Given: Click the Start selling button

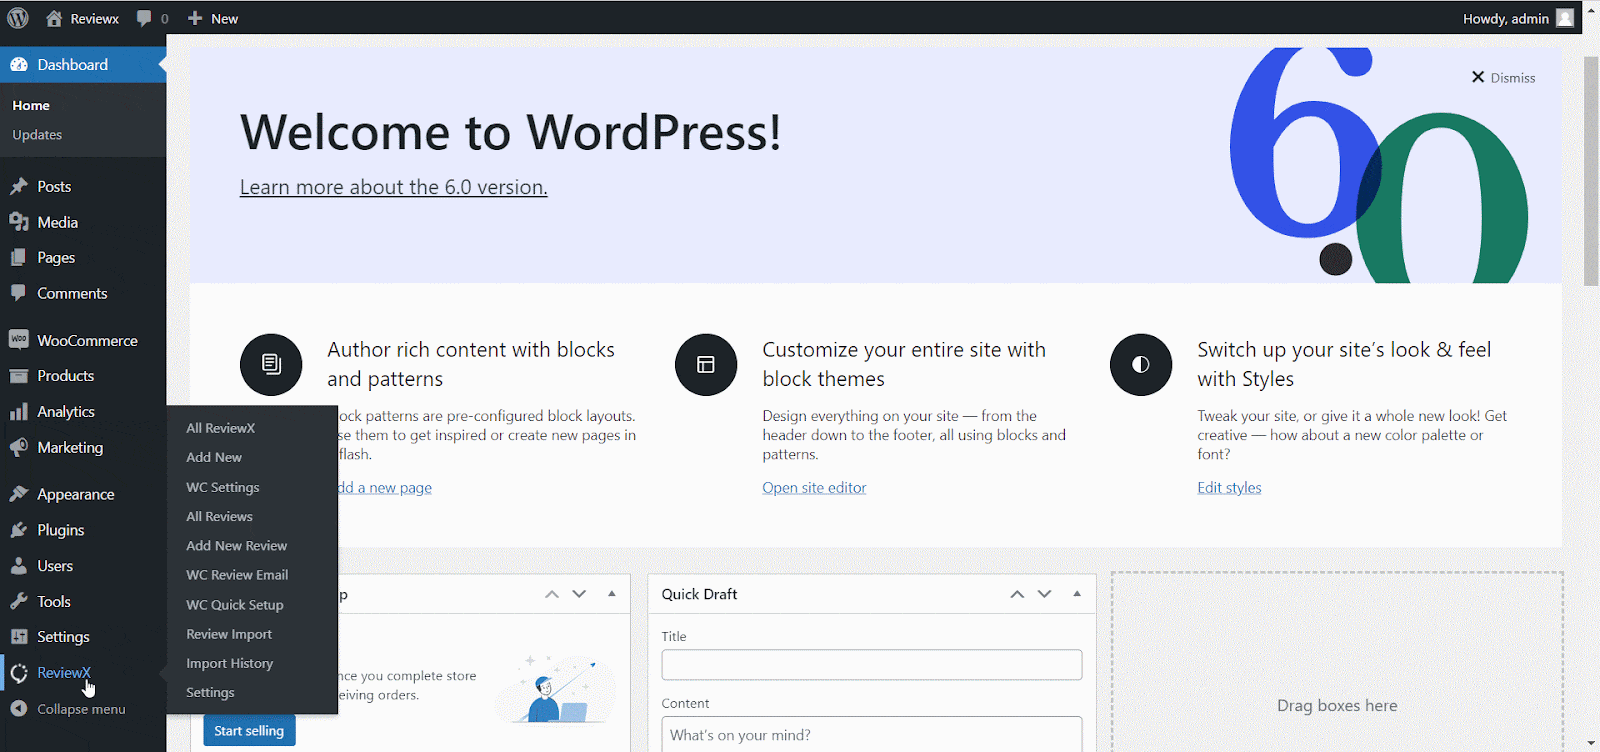Looking at the screenshot, I should point(249,731).
